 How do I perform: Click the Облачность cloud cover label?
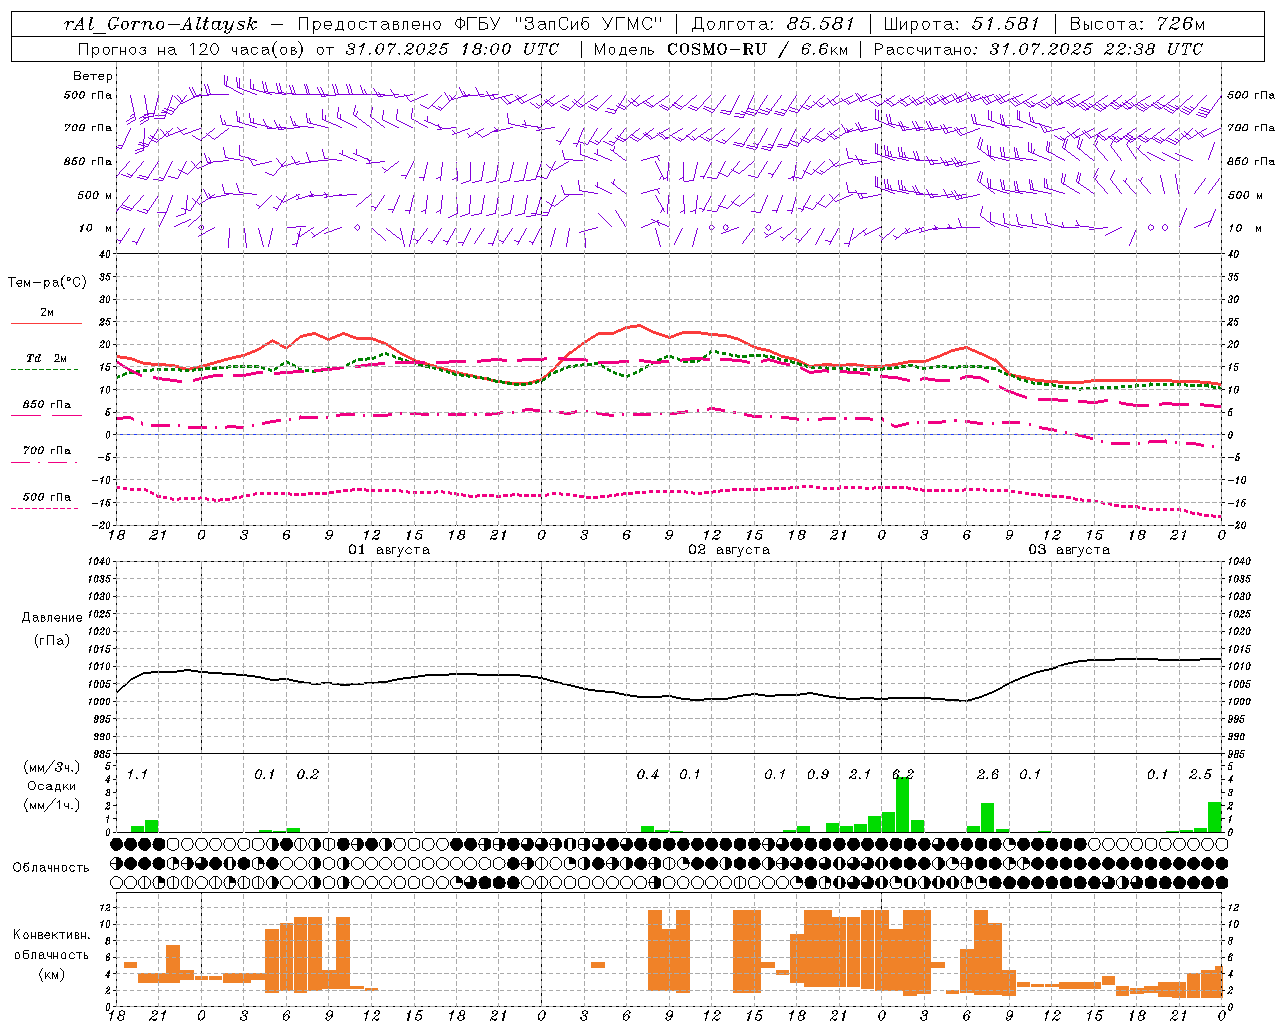51,867
